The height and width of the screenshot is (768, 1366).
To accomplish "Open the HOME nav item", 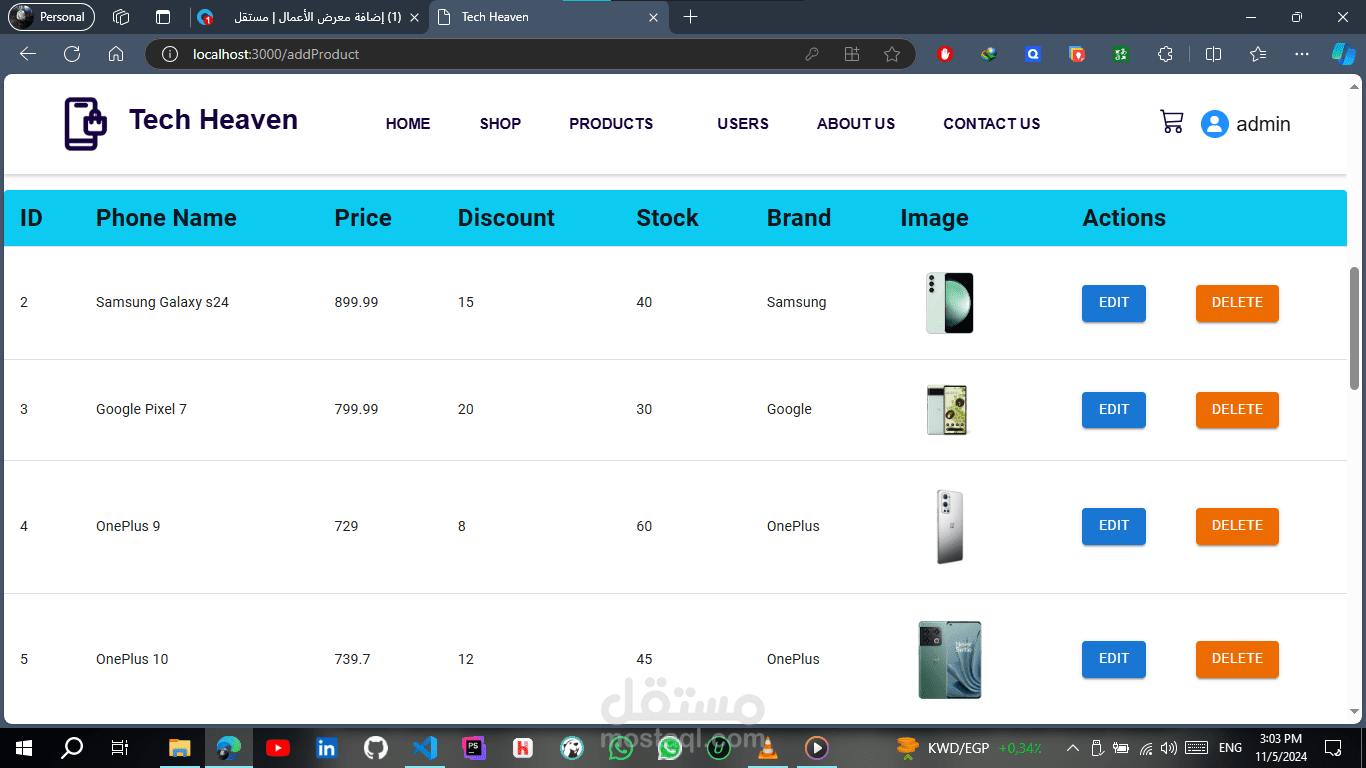I will tap(408, 124).
